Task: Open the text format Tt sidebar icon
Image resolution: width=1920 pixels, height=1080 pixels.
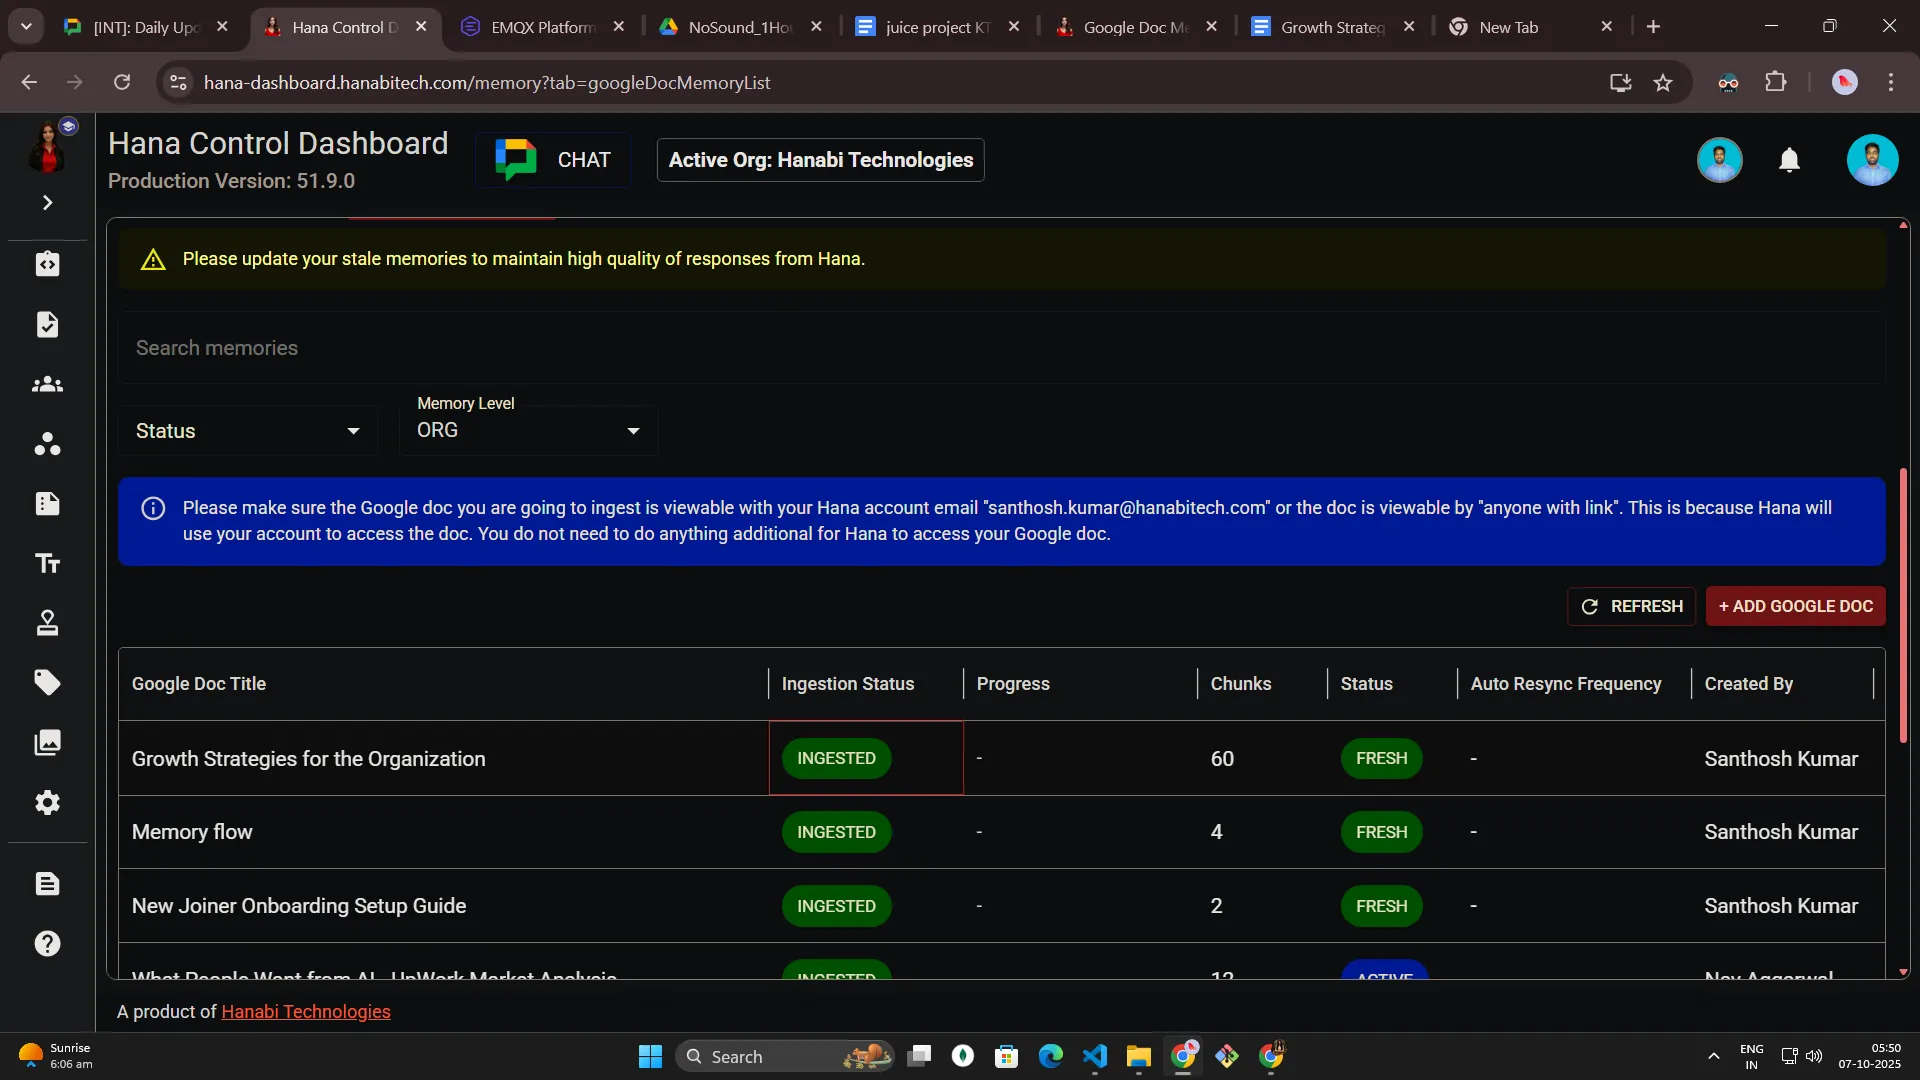Action: pyautogui.click(x=47, y=564)
